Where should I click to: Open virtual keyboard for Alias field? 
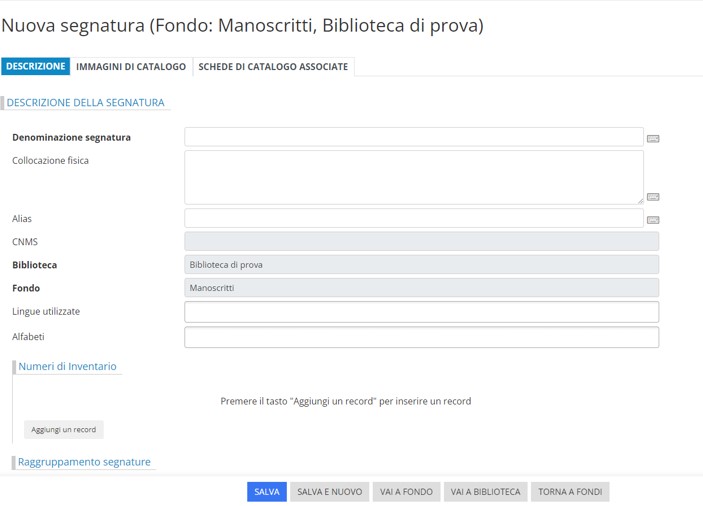pyautogui.click(x=653, y=220)
